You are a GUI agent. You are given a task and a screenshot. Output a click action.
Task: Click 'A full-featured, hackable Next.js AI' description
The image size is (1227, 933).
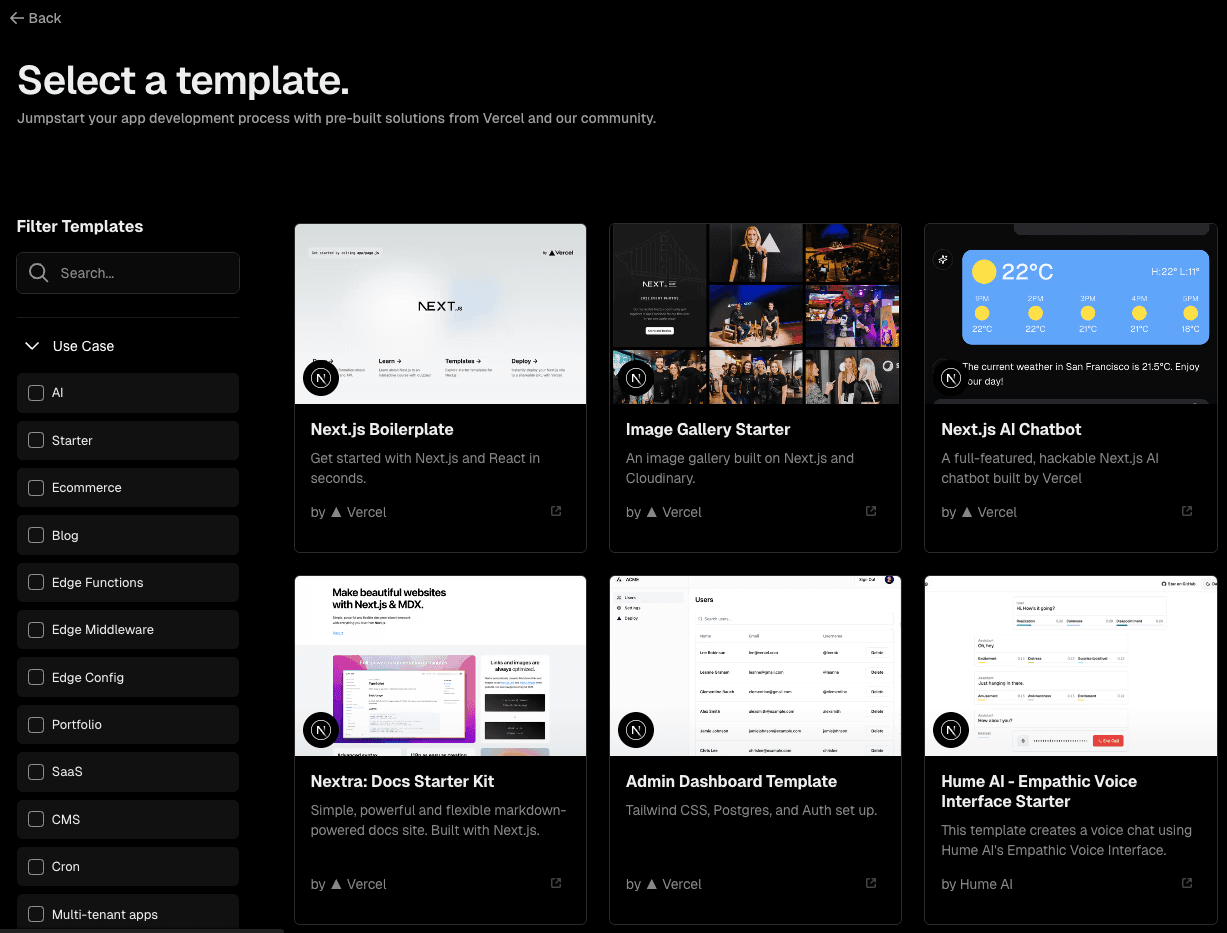[1050, 468]
